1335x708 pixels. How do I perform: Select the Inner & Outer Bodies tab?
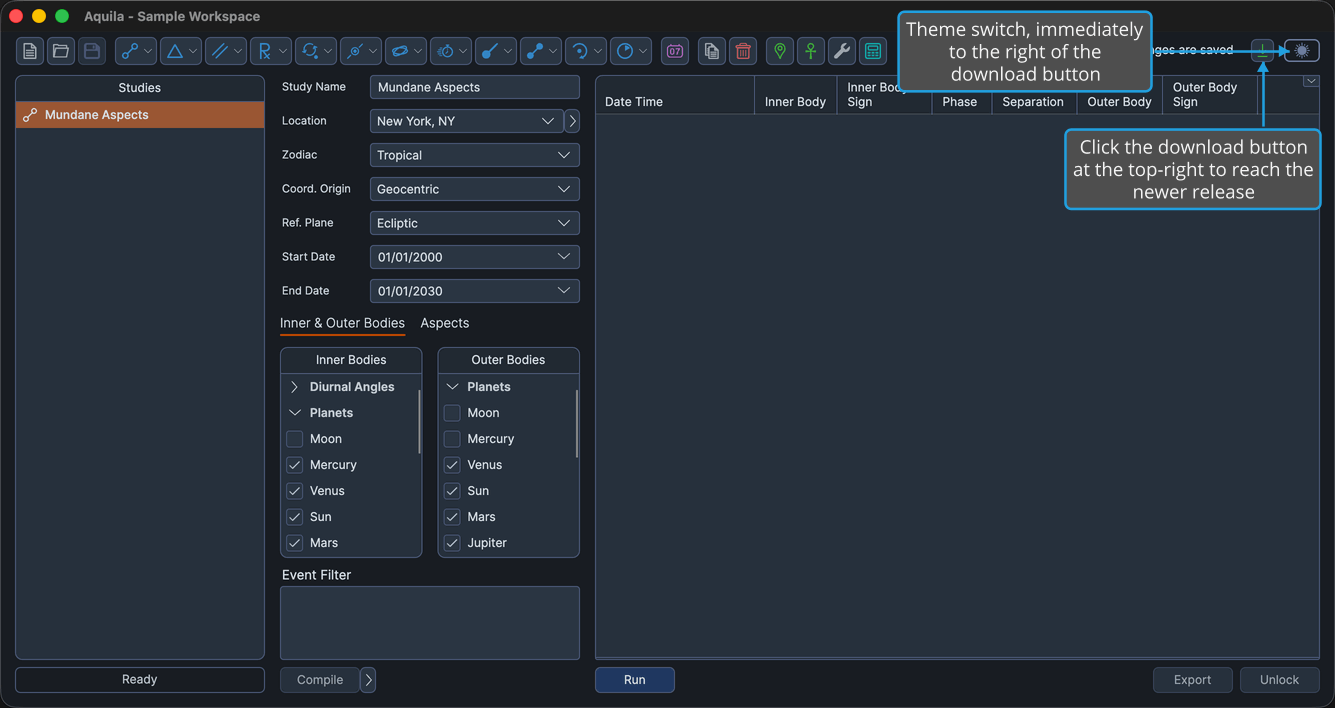342,323
